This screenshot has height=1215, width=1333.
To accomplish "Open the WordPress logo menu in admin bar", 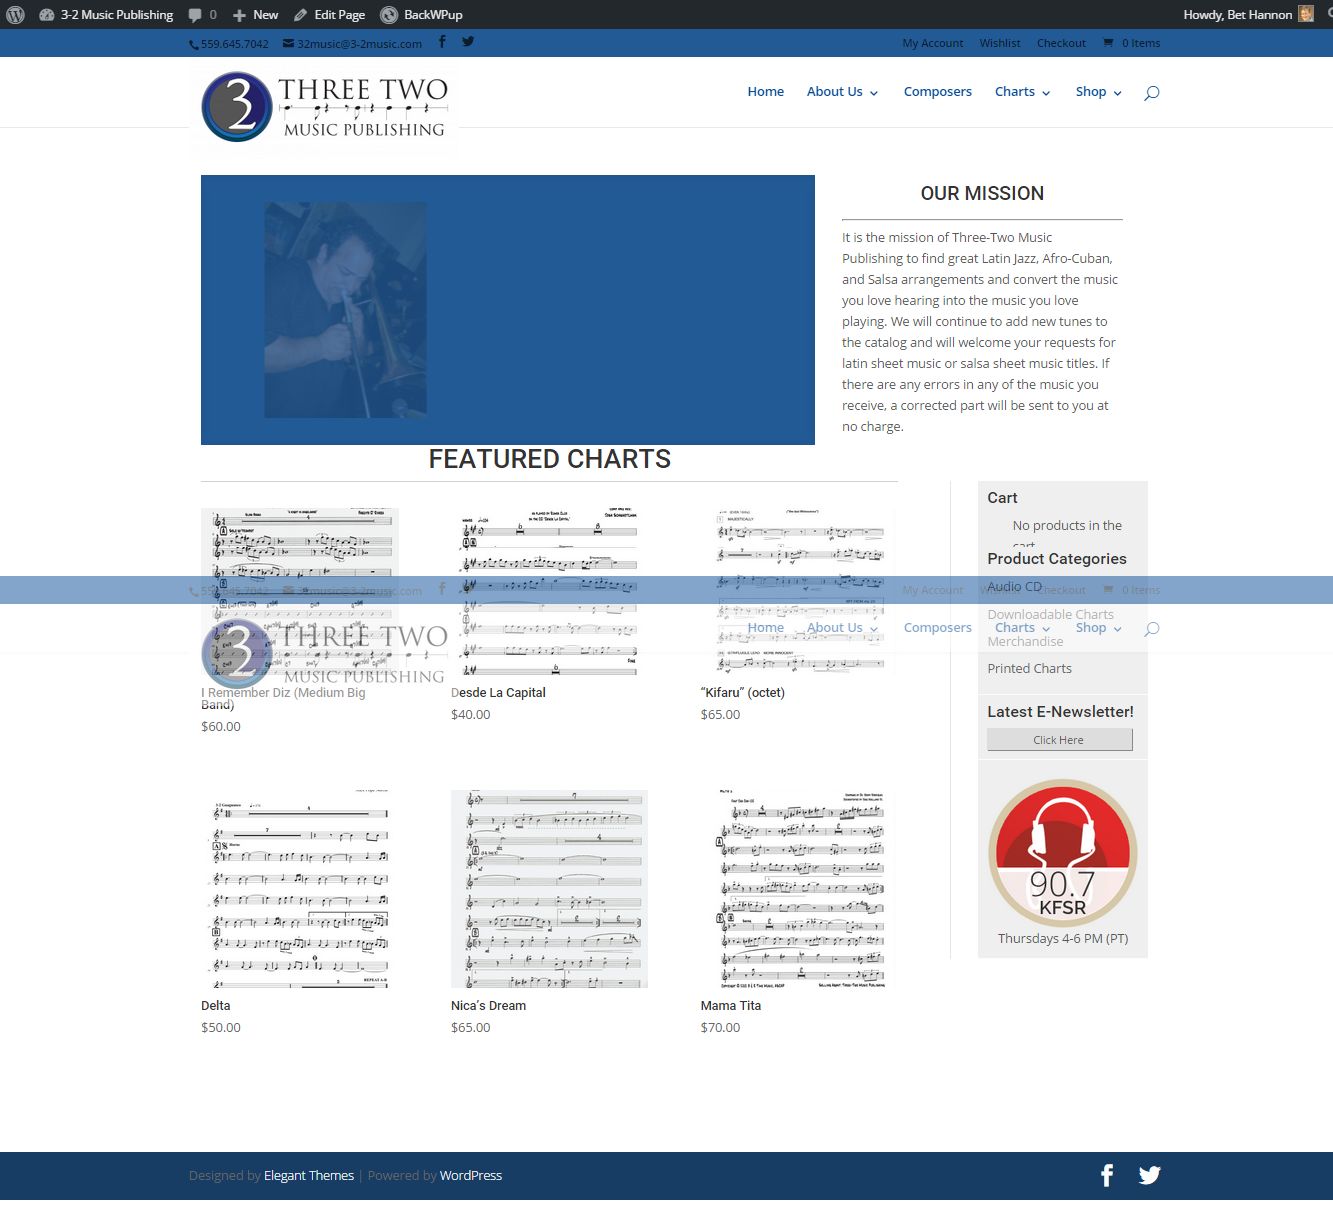I will click(x=15, y=14).
